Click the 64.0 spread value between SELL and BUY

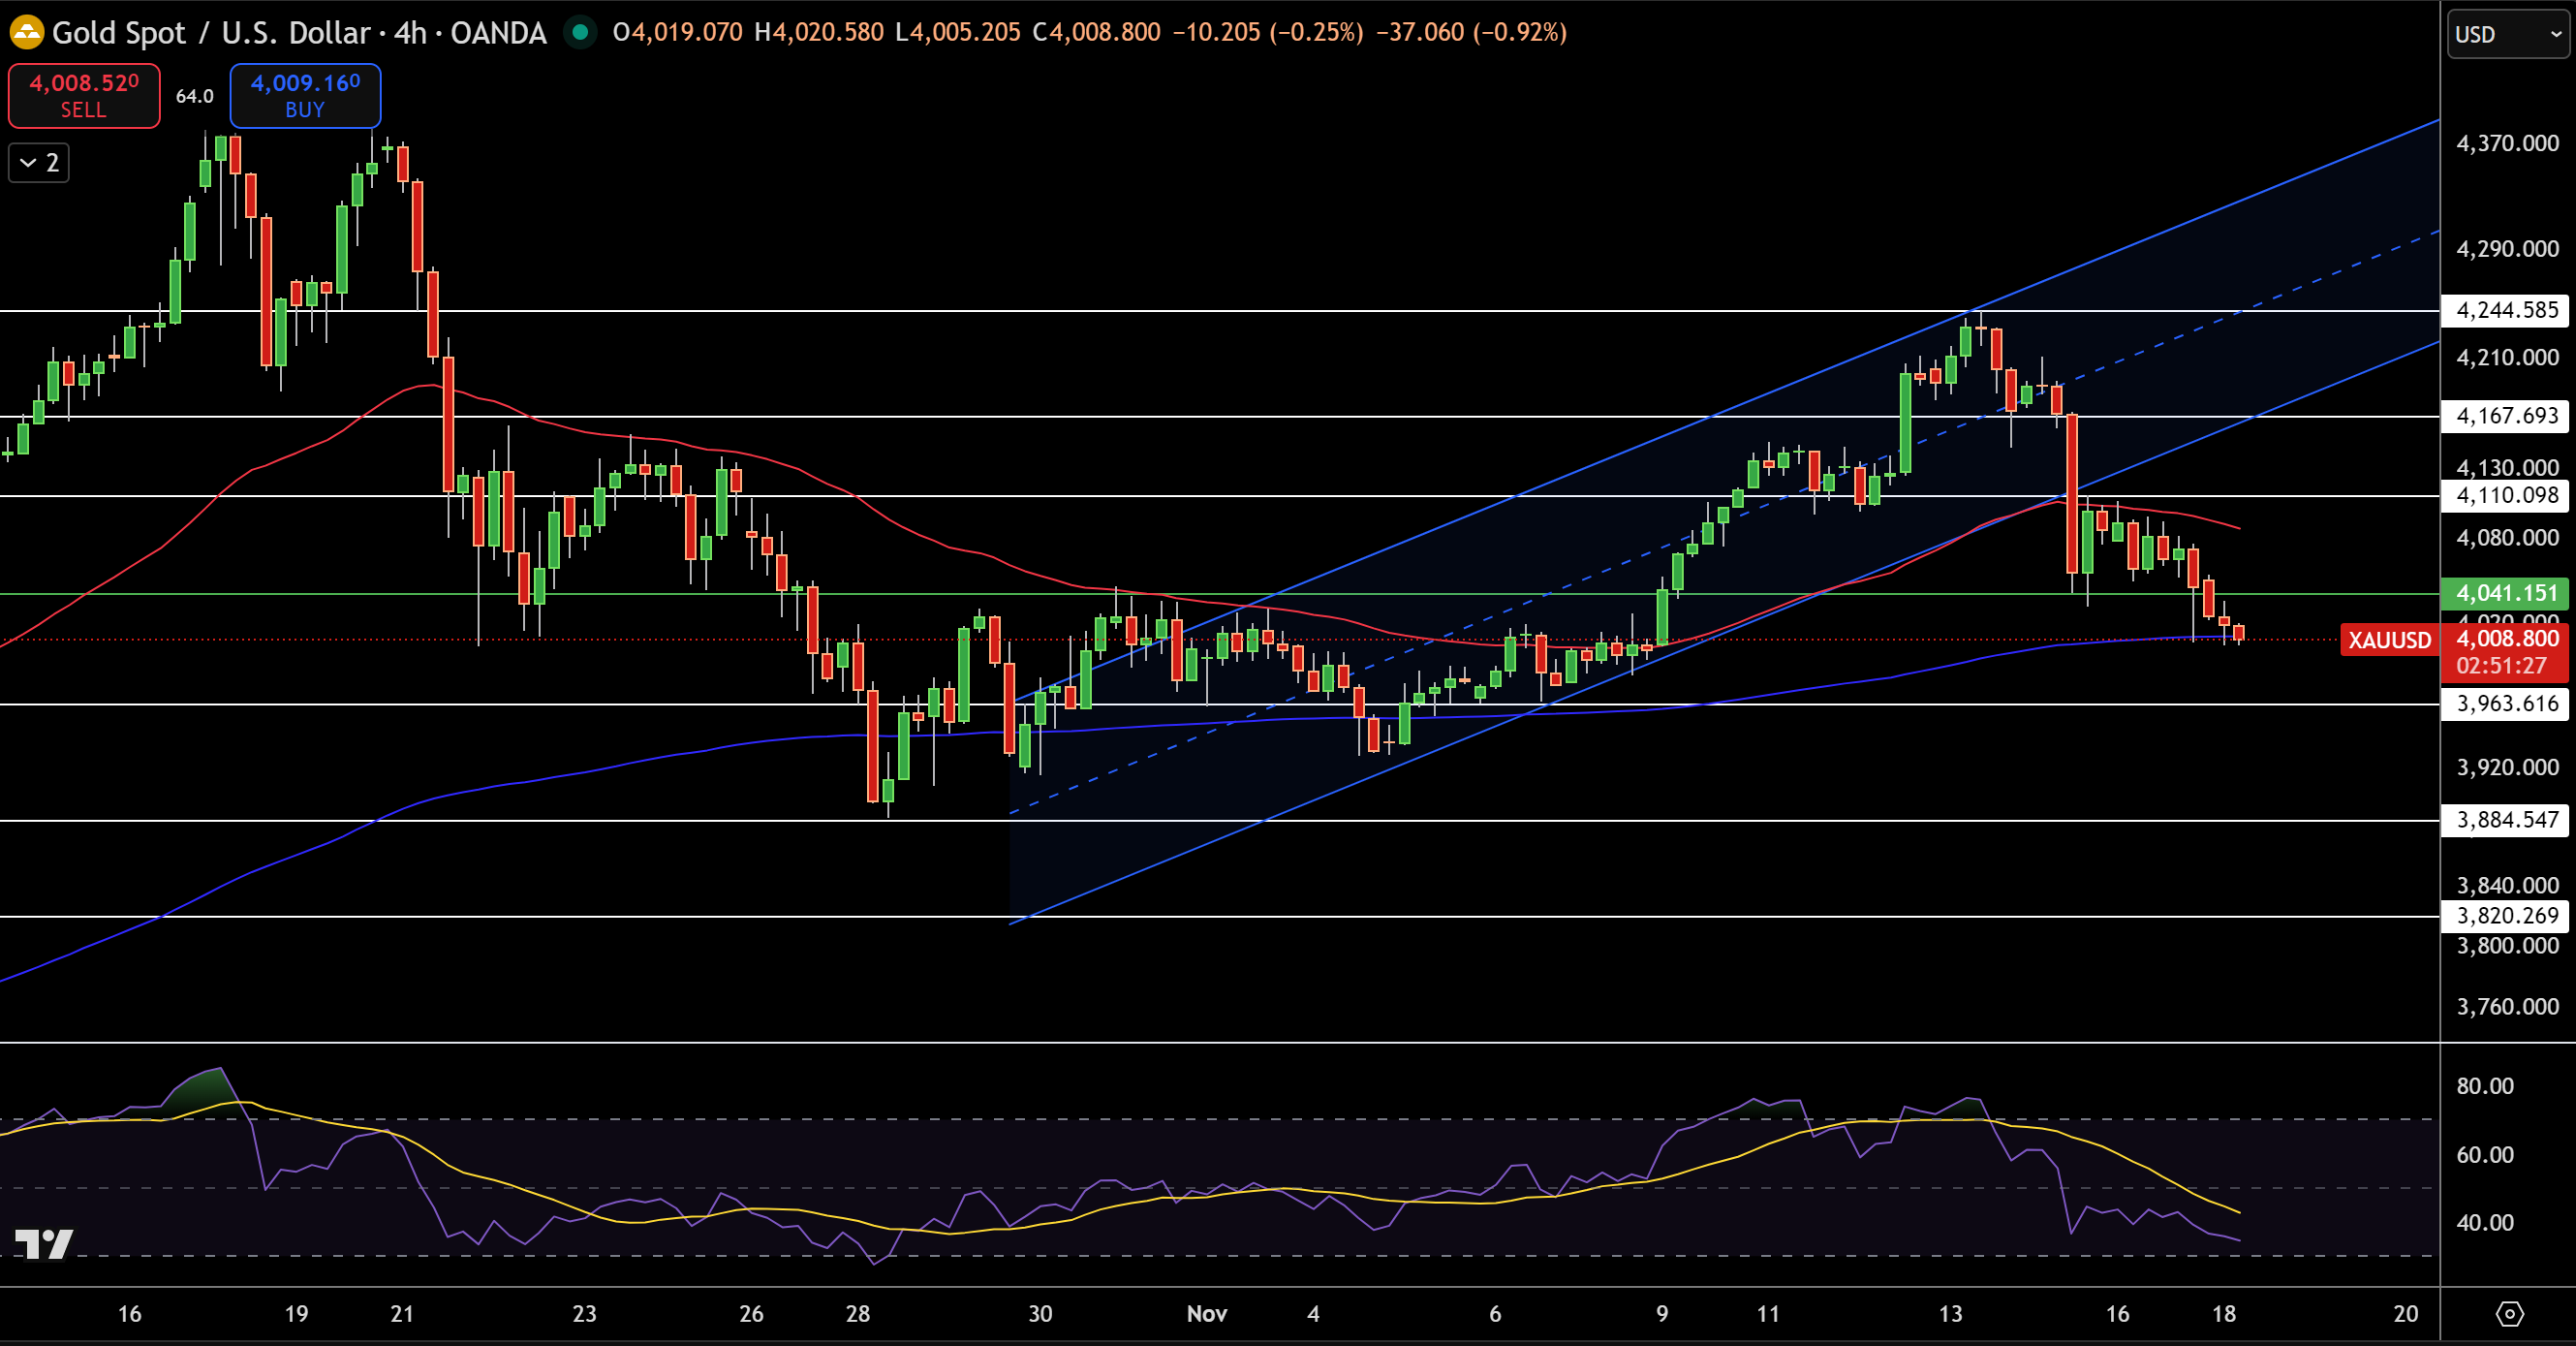click(194, 96)
